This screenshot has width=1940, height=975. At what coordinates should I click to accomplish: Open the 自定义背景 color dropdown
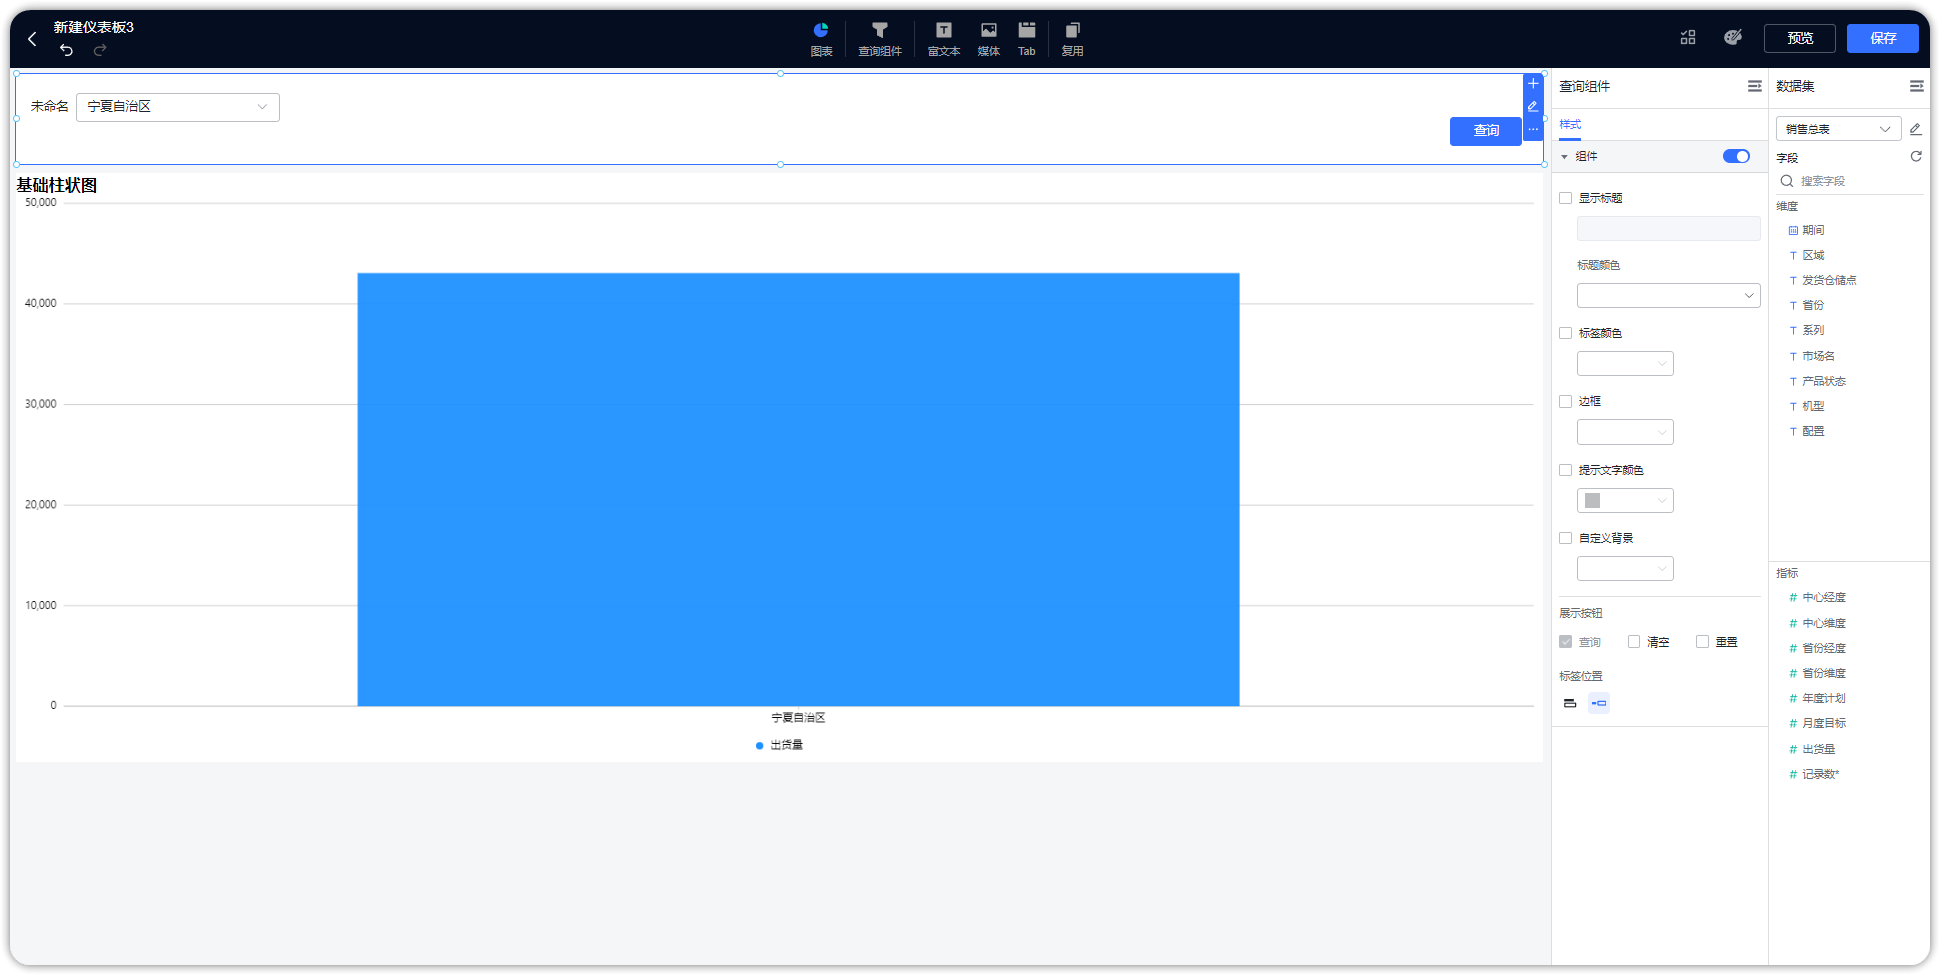1625,569
